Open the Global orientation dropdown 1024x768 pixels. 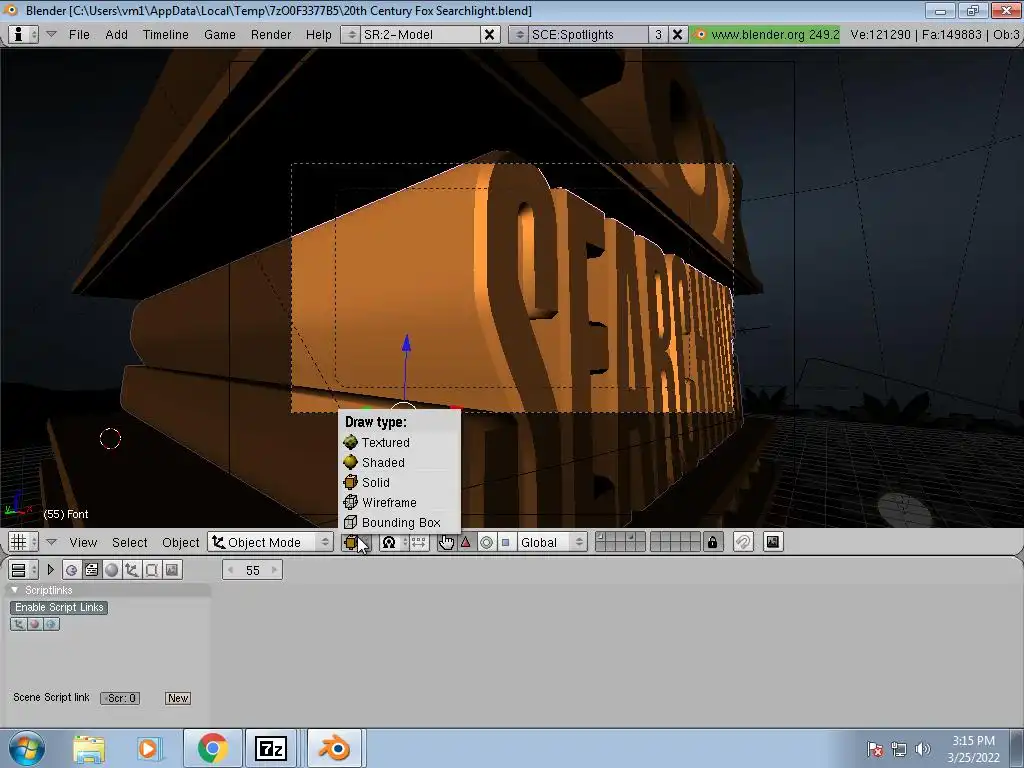(552, 542)
